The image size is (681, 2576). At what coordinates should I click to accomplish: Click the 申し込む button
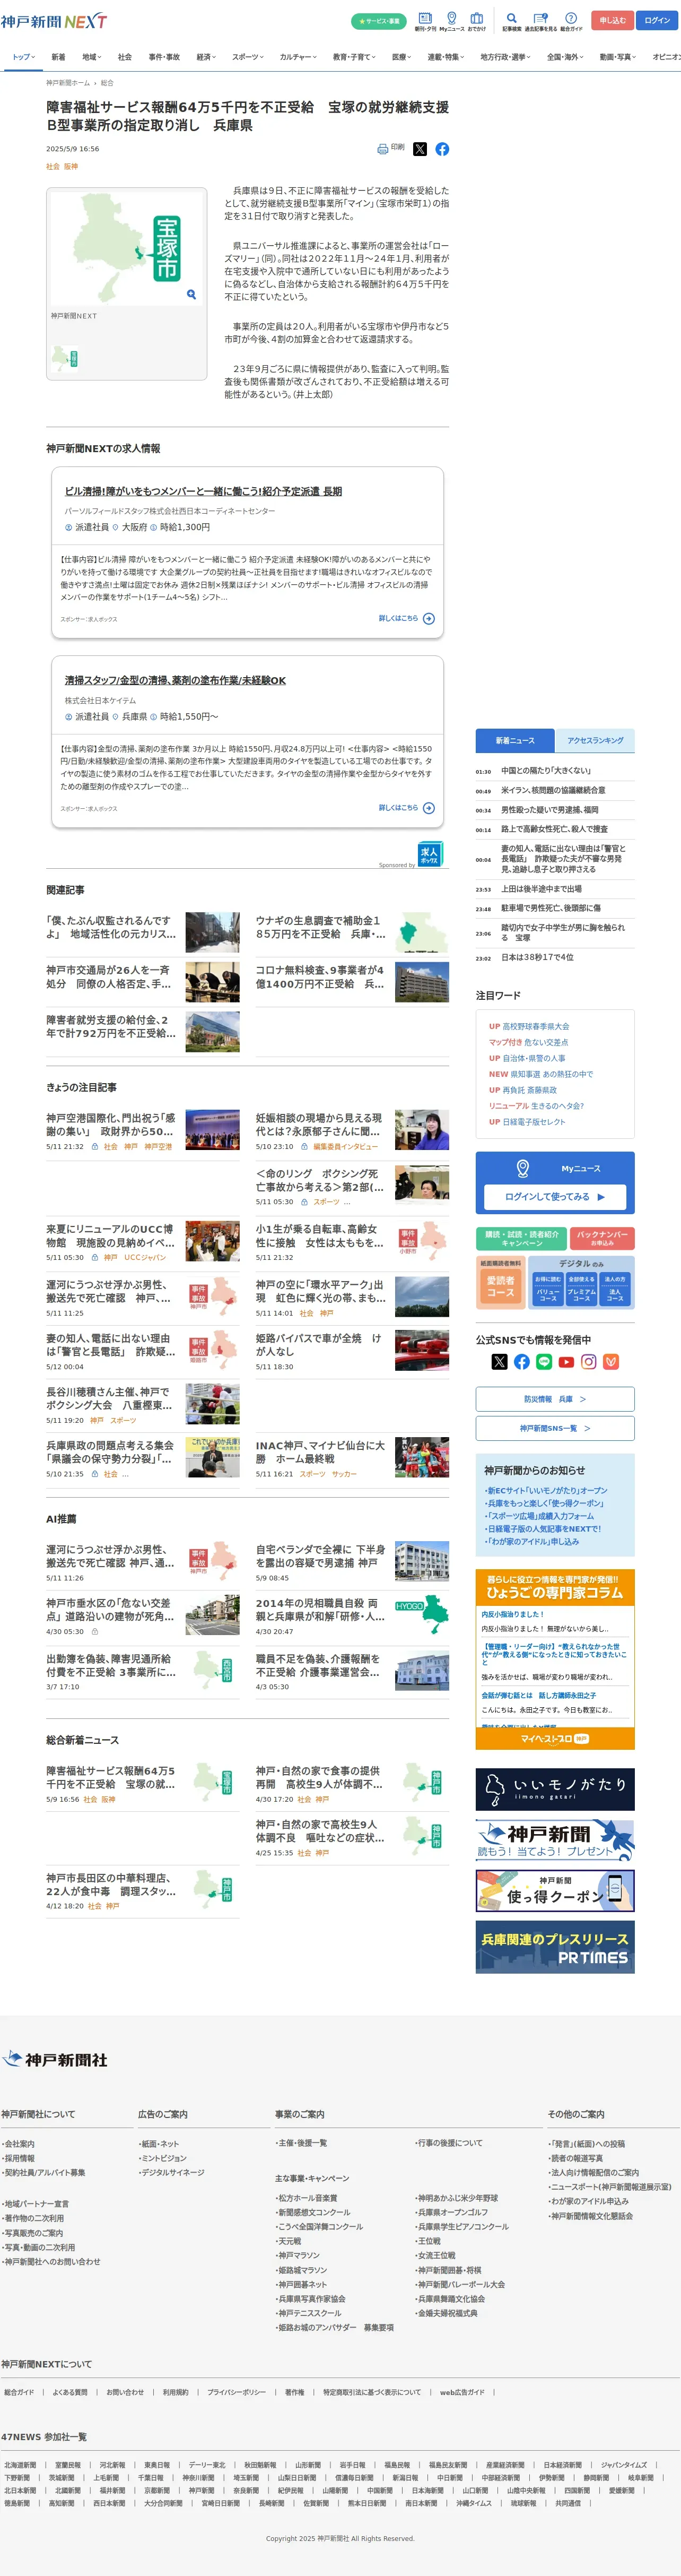pyautogui.click(x=613, y=20)
